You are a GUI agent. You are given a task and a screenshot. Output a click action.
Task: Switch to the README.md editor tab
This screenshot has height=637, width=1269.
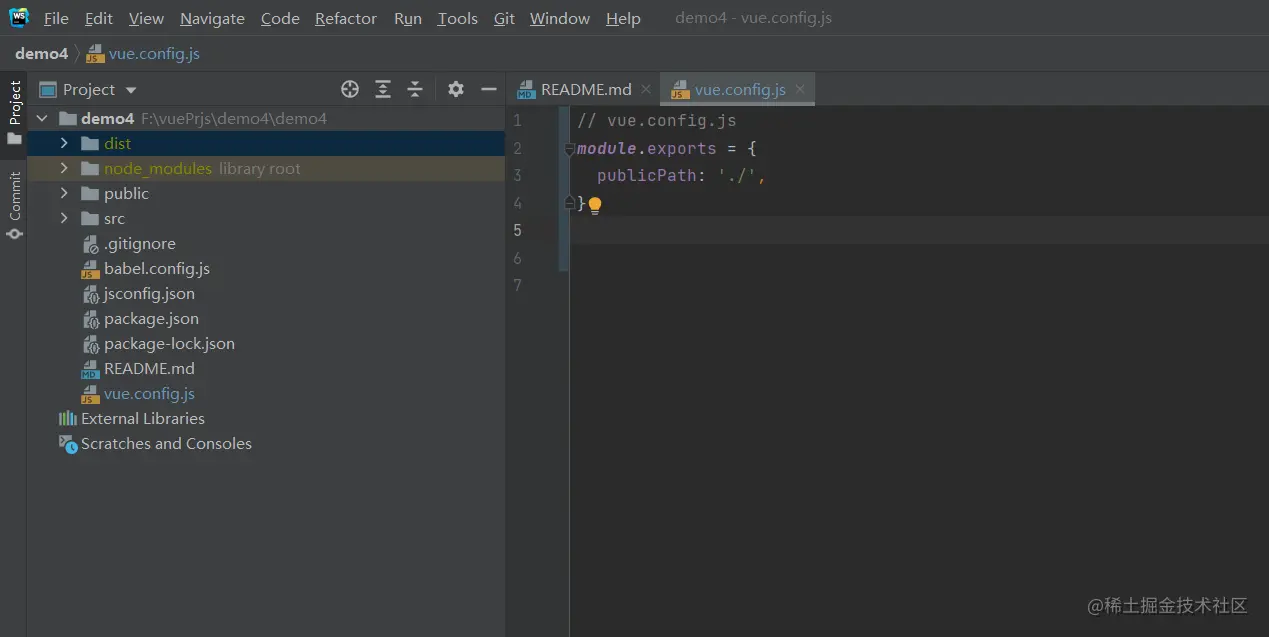[x=586, y=89]
